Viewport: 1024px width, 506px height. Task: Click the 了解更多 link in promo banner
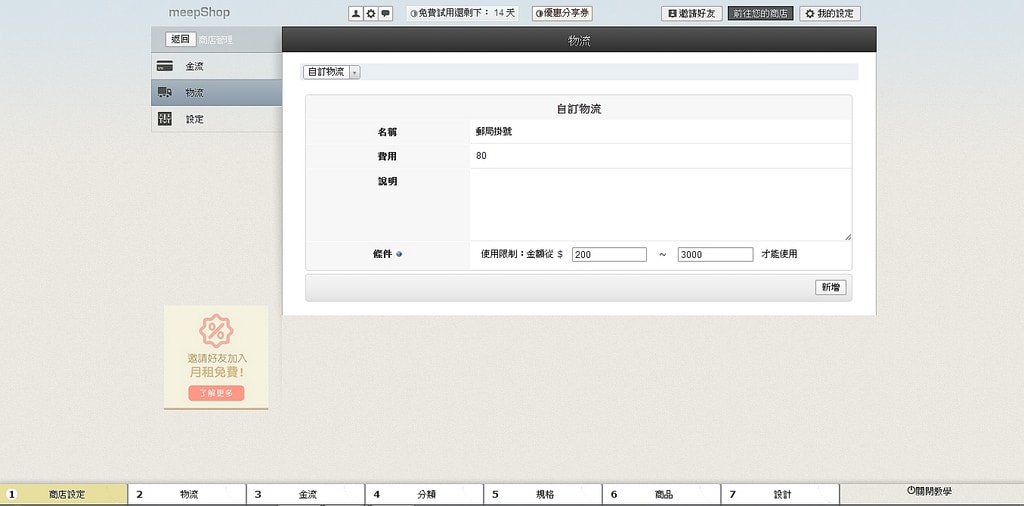coord(216,393)
